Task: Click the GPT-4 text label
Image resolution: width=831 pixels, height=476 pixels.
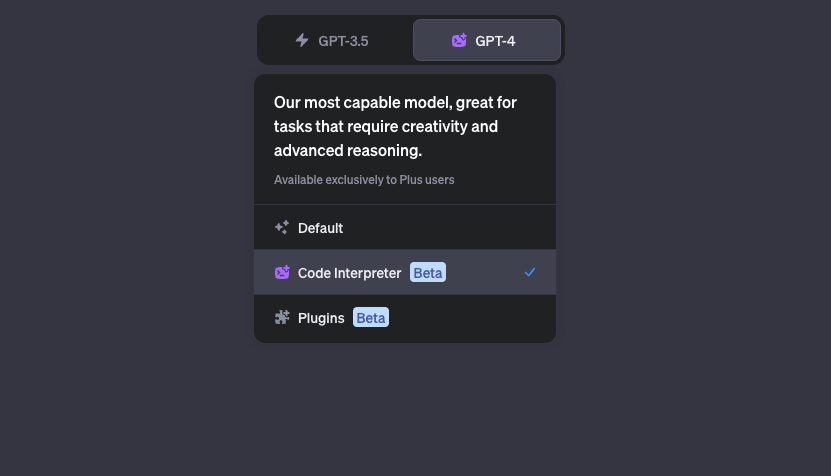Action: tap(495, 41)
